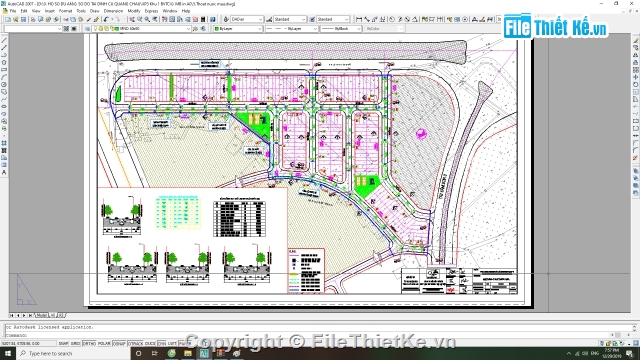Open the Help question-mark icon
The height and width of the screenshot is (360, 640).
pos(213,19)
